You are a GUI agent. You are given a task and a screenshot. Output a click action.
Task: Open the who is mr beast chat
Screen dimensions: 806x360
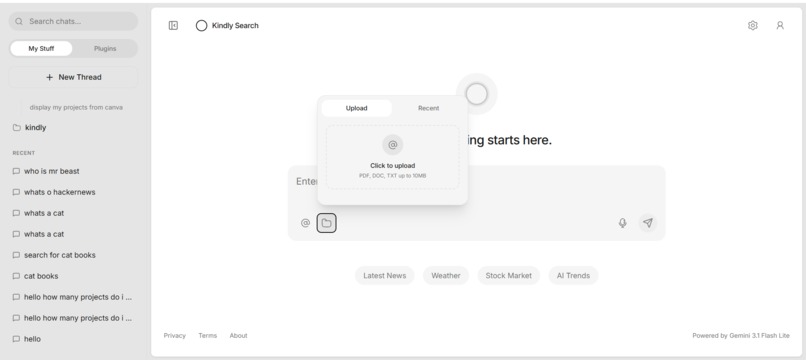(x=73, y=171)
